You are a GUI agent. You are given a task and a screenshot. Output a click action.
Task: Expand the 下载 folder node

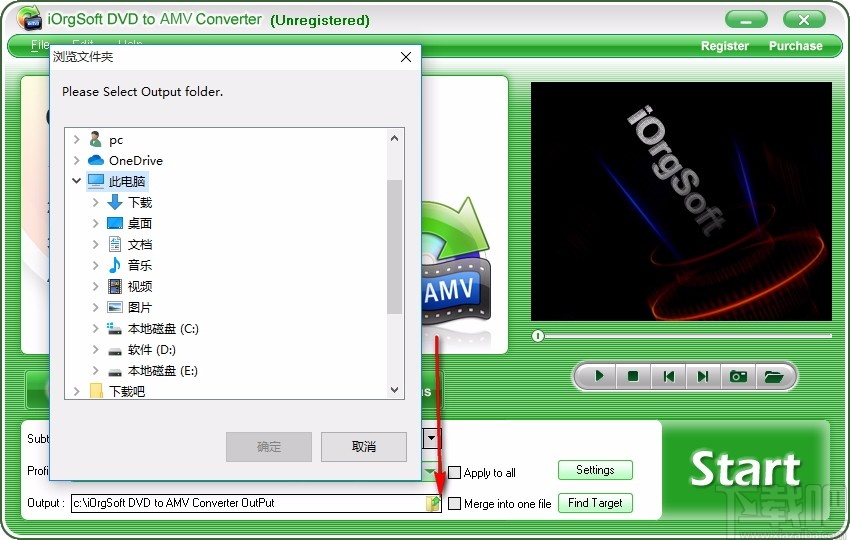tap(95, 202)
